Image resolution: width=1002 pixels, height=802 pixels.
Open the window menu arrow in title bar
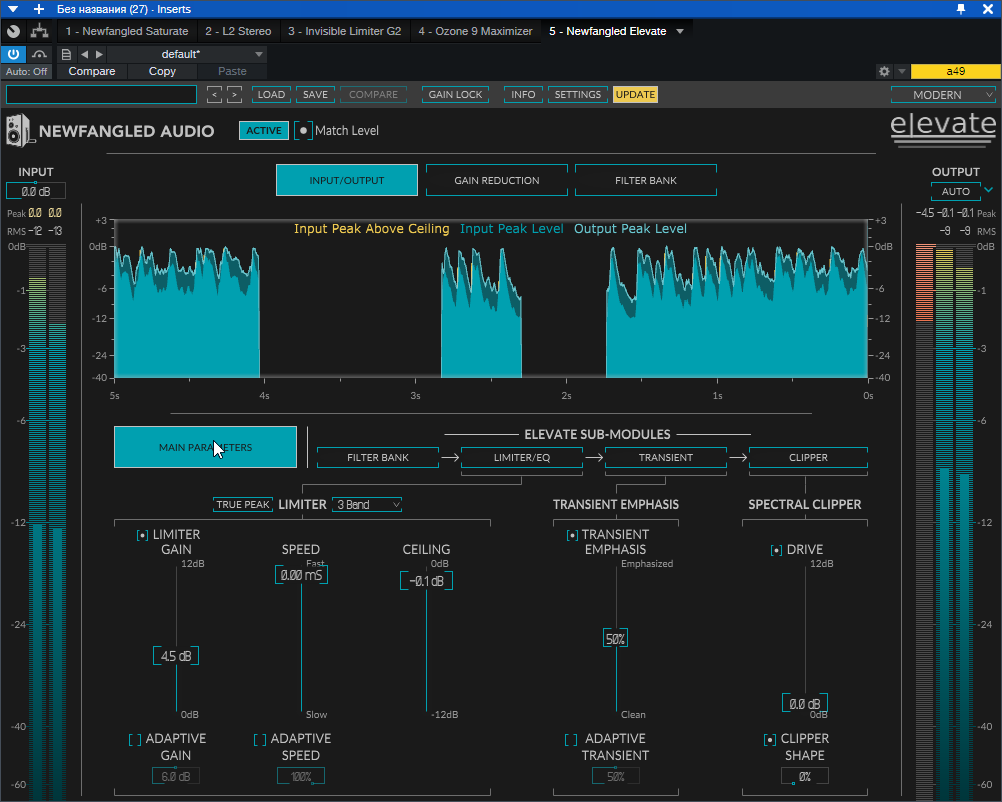pyautogui.click(x=13, y=9)
